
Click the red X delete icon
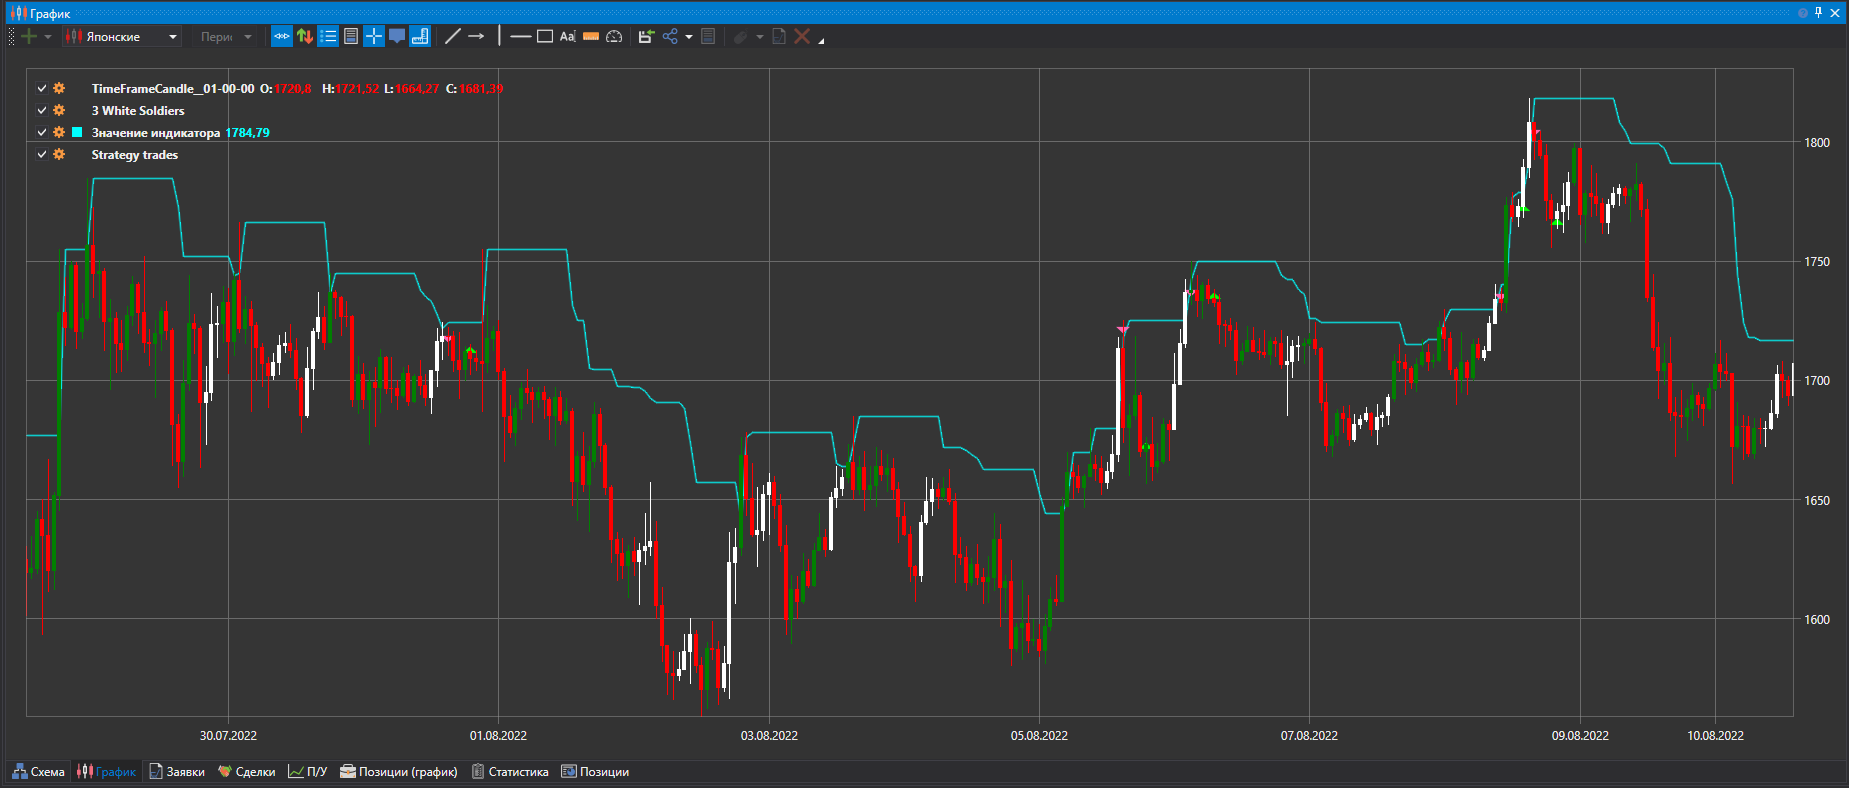(802, 37)
